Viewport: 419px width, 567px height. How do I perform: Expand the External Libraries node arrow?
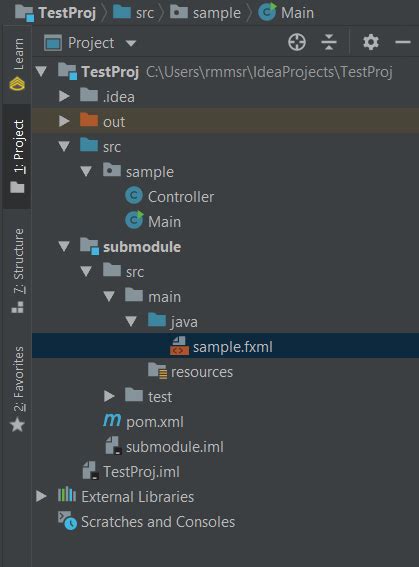click(41, 496)
